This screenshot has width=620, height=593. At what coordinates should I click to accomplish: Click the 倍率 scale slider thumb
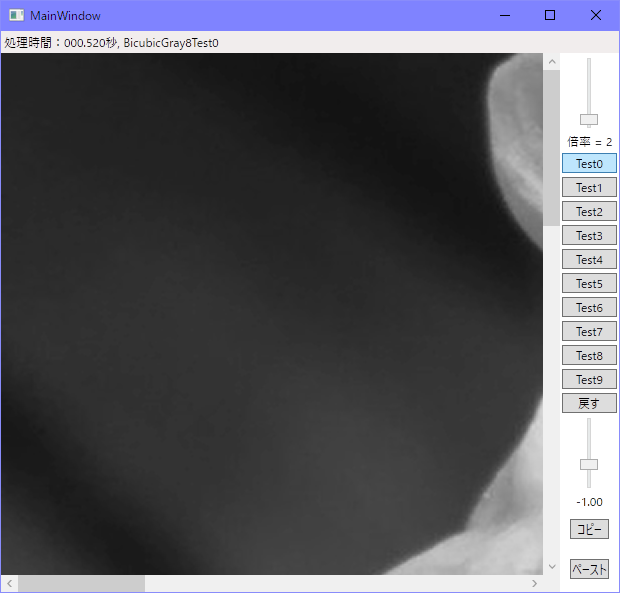[x=589, y=119]
